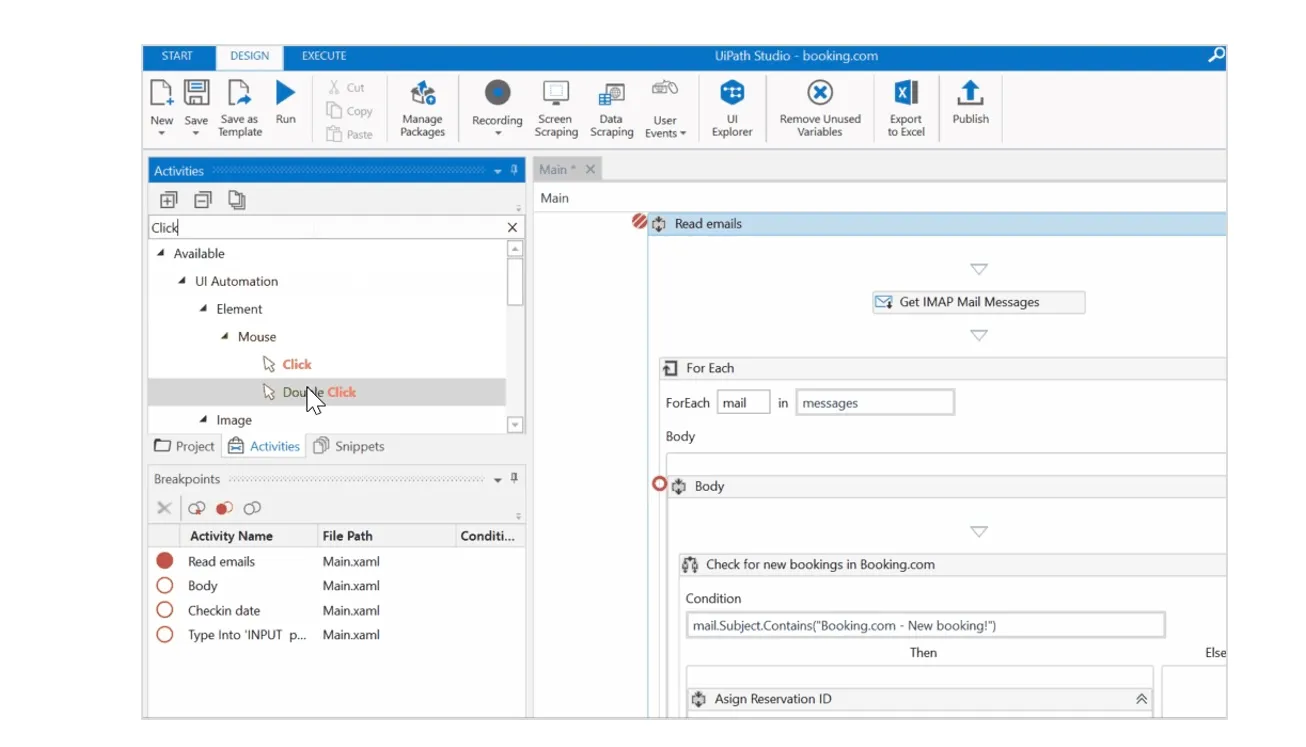Screen dimensions: 1306x747
Task: Pin the Activities panel
Action: 515,170
